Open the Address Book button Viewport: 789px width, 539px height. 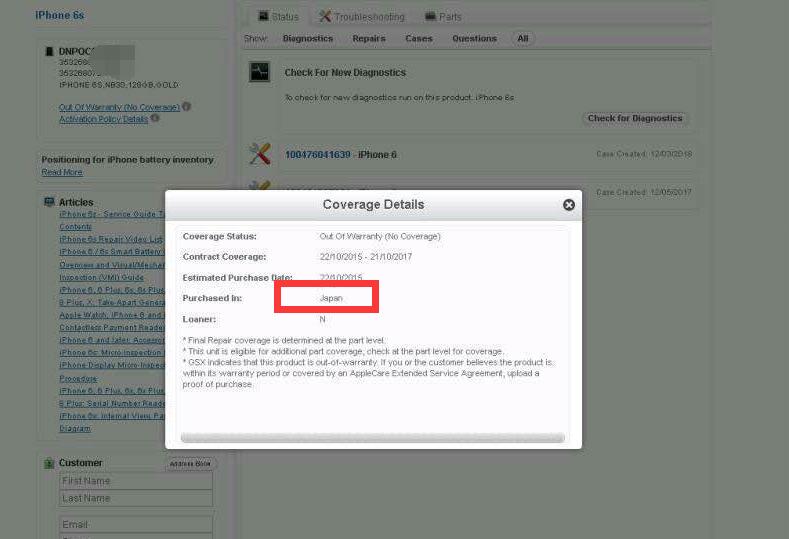click(190, 464)
